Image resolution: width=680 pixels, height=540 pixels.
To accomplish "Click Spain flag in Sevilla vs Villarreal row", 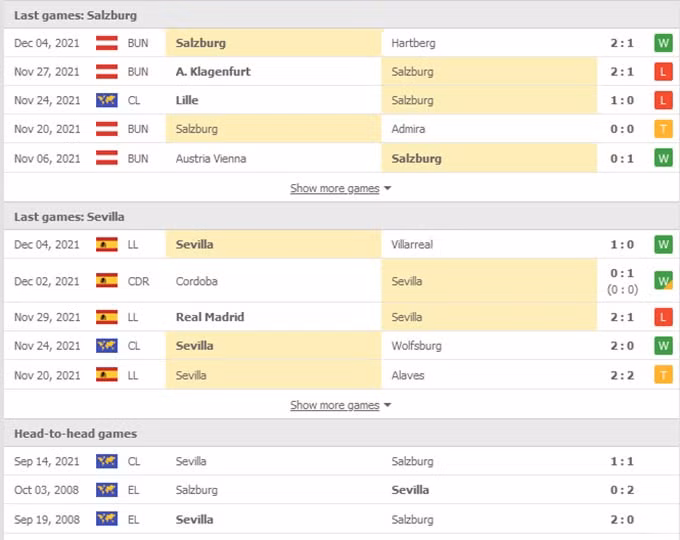I will [x=107, y=244].
